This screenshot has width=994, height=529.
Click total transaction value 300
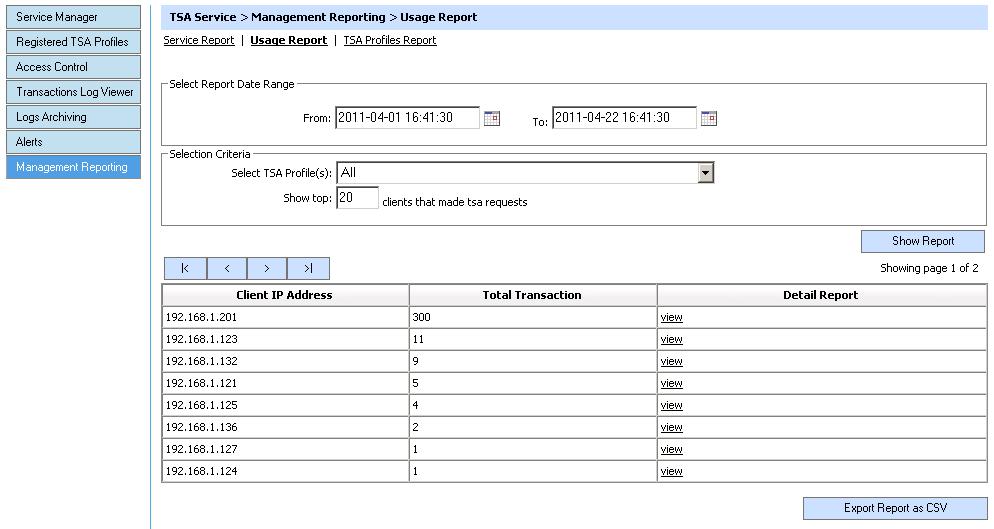(x=422, y=317)
